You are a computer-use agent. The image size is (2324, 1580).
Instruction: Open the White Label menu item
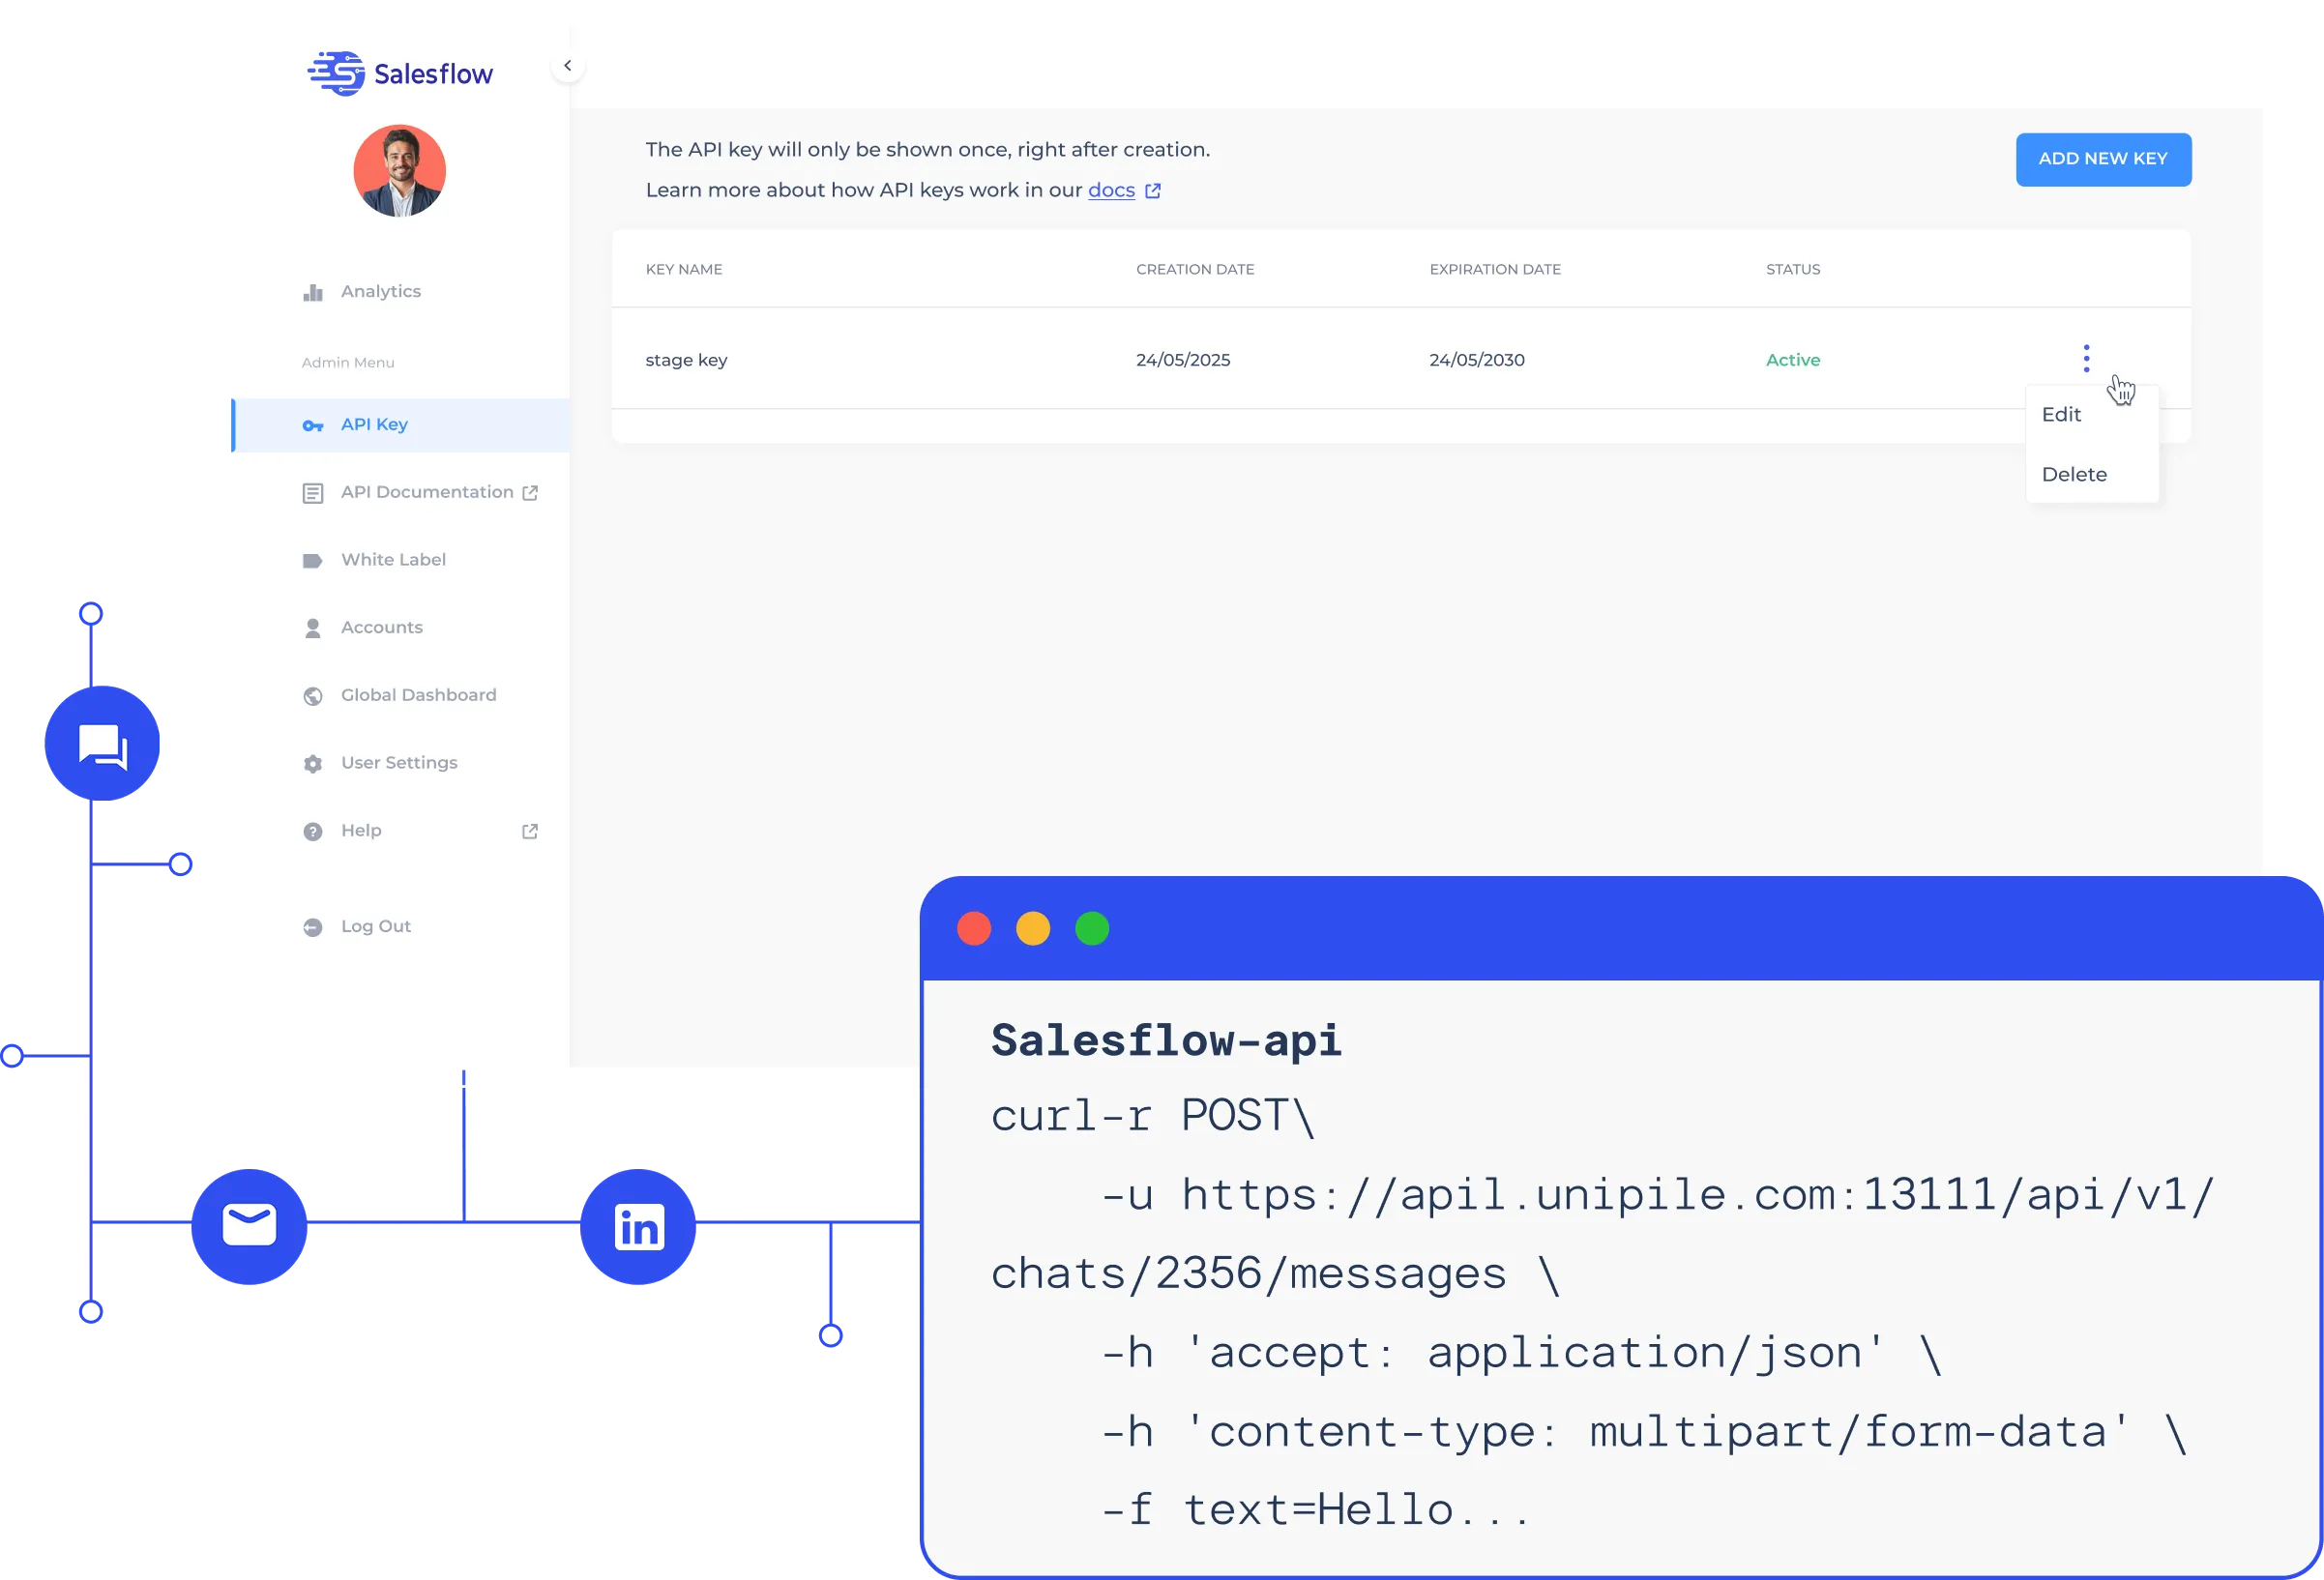click(393, 560)
